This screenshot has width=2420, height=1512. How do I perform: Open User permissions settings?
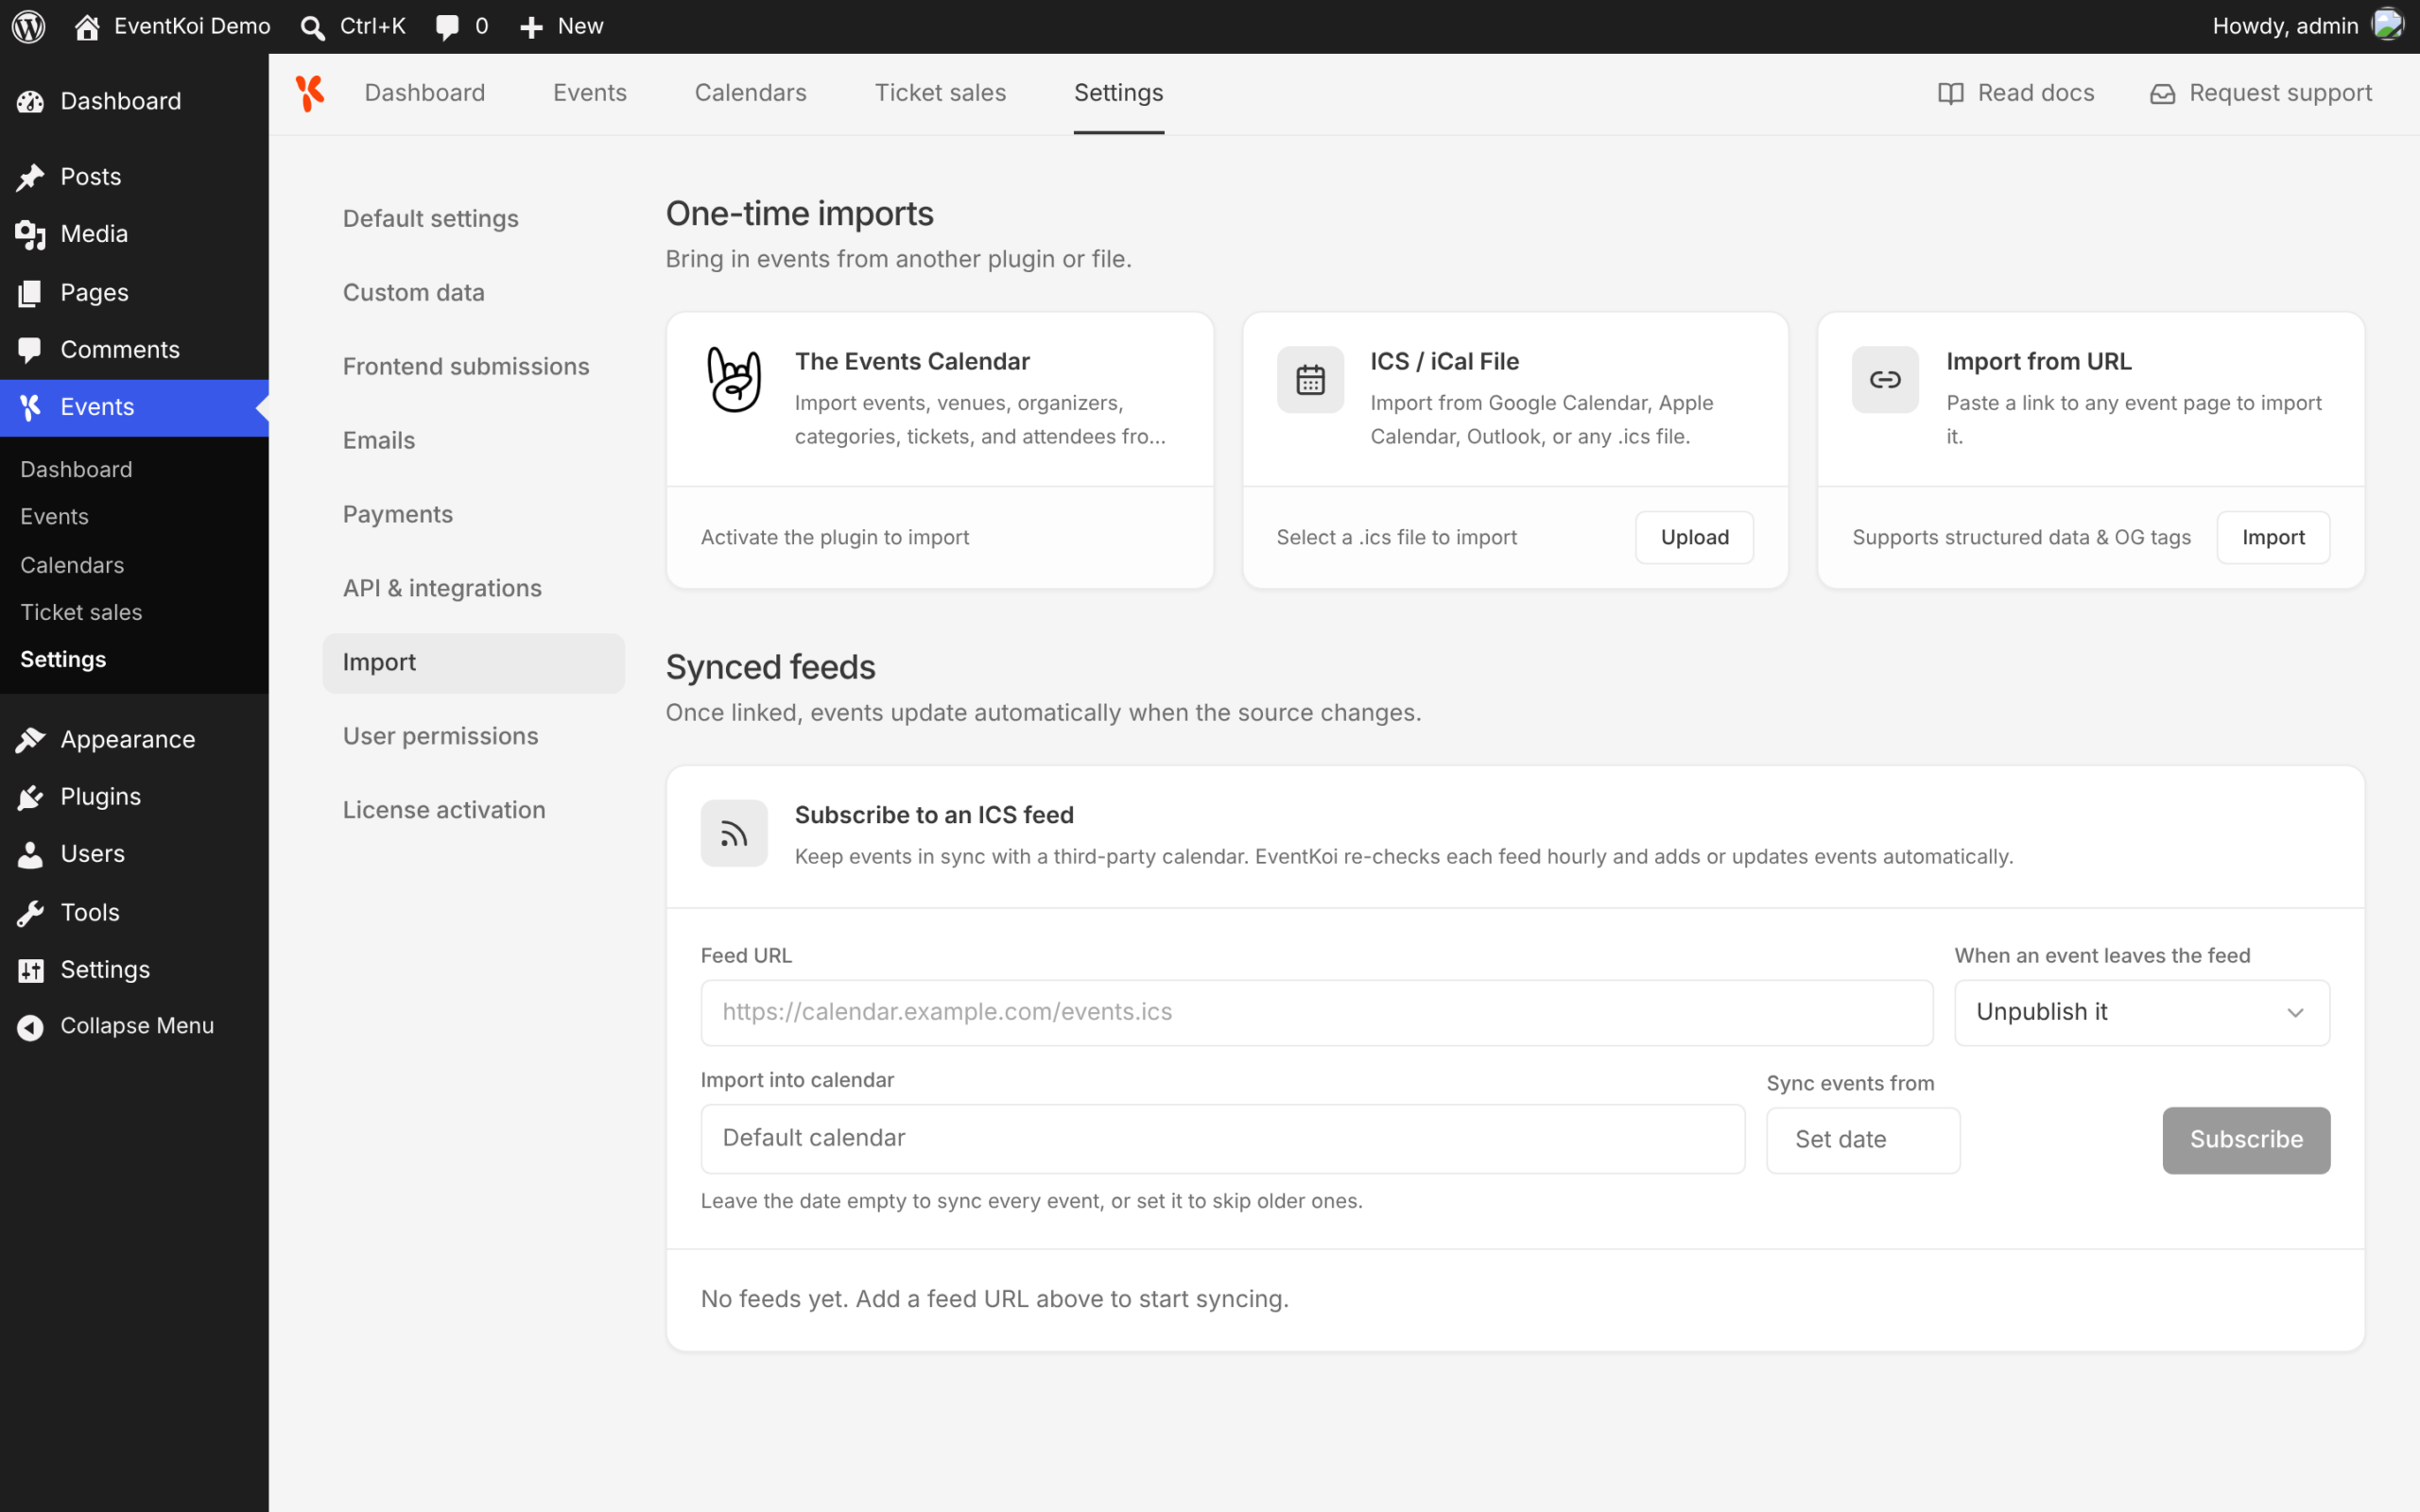click(473, 736)
